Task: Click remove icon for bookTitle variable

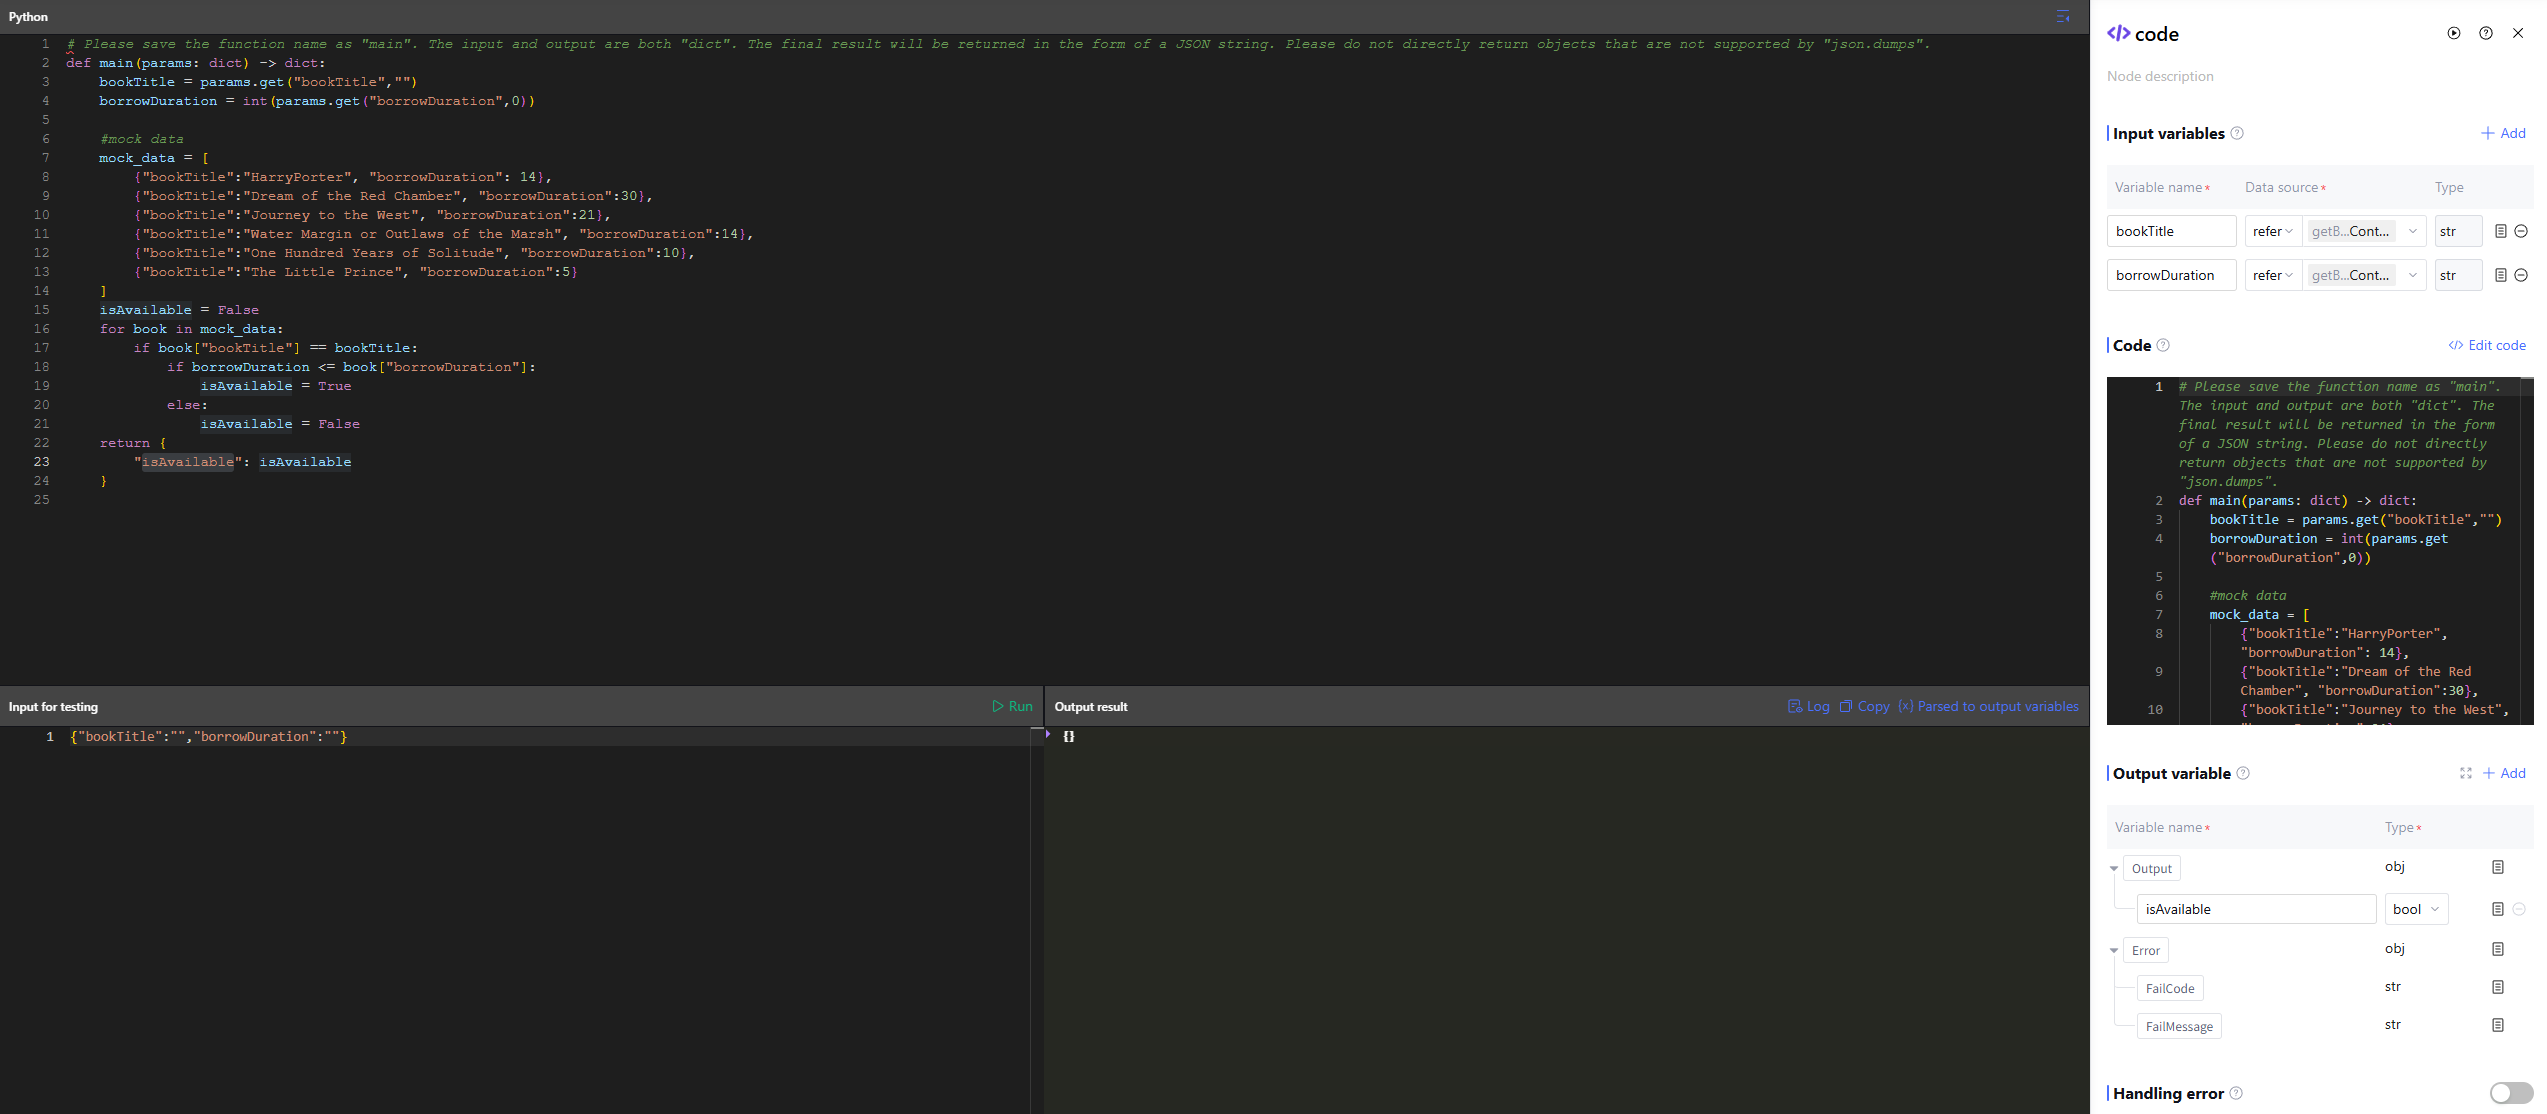Action: [2521, 231]
